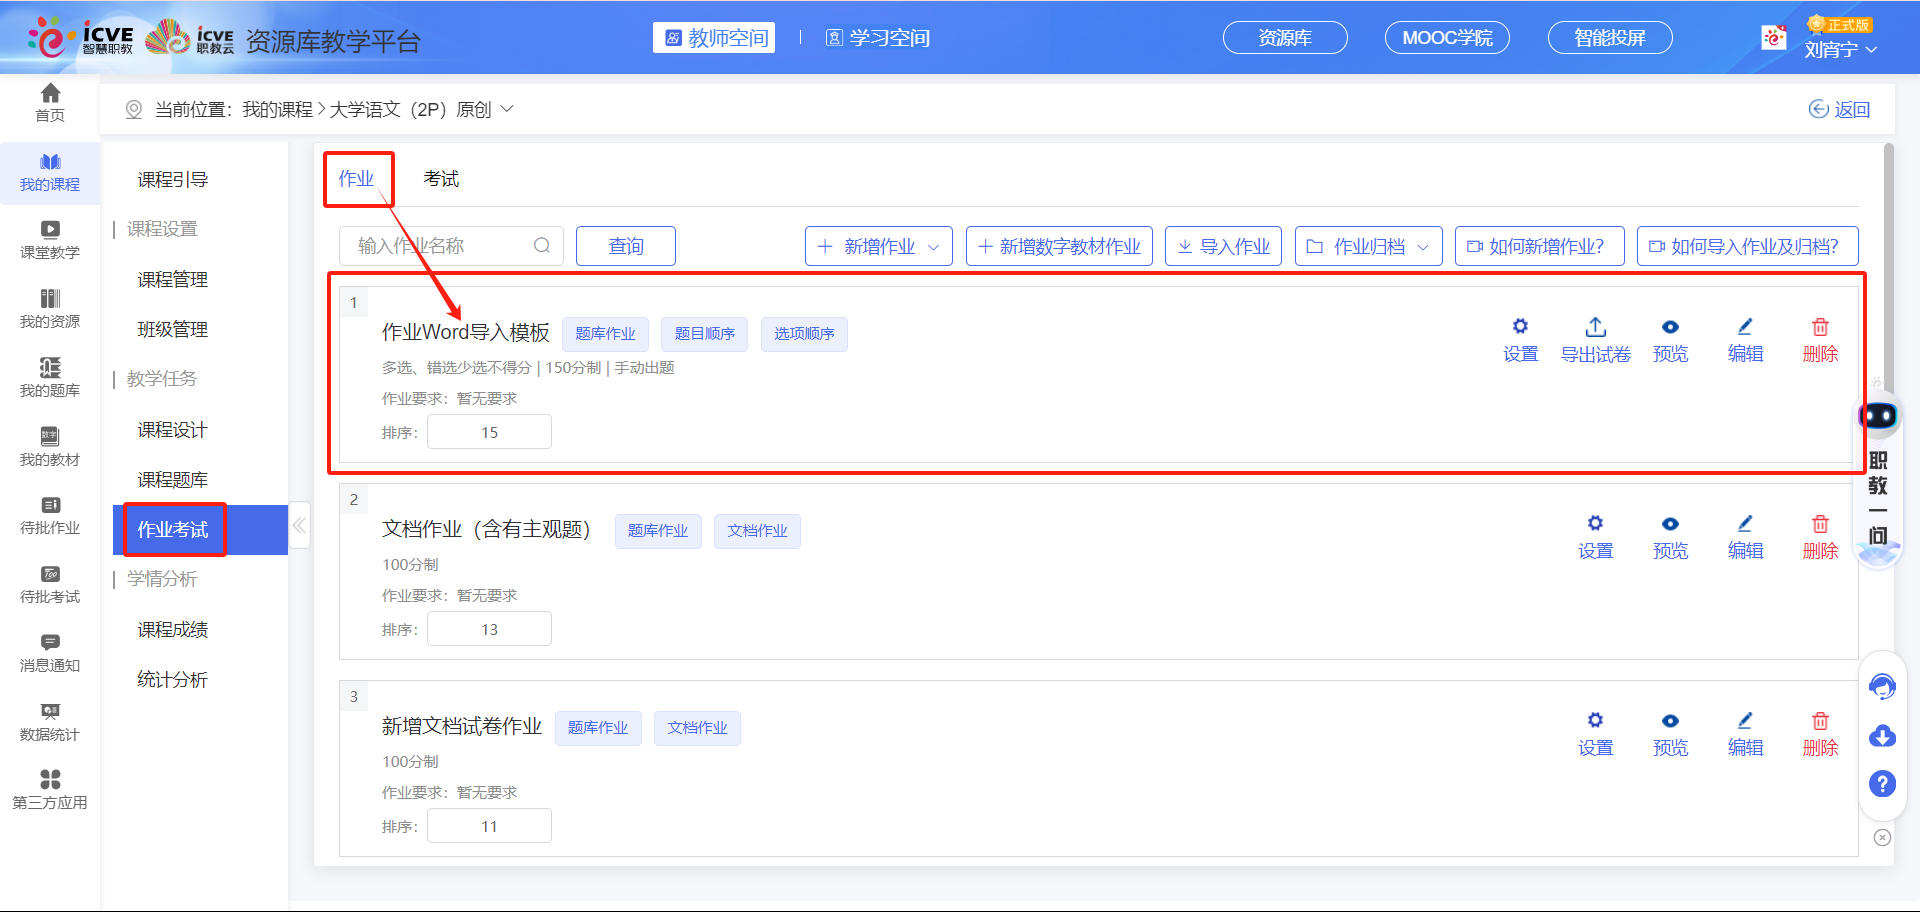Click the blue help question mark icon
This screenshot has height=912, width=1920.
pyautogui.click(x=1882, y=784)
